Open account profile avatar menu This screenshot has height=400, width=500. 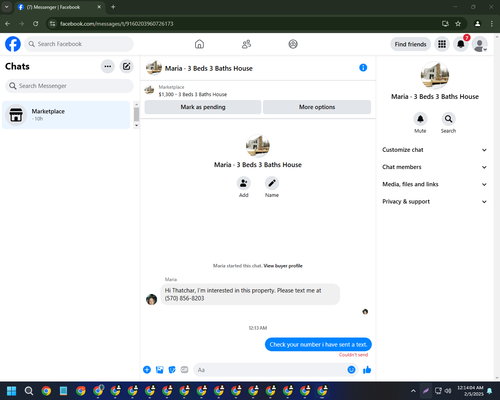480,44
